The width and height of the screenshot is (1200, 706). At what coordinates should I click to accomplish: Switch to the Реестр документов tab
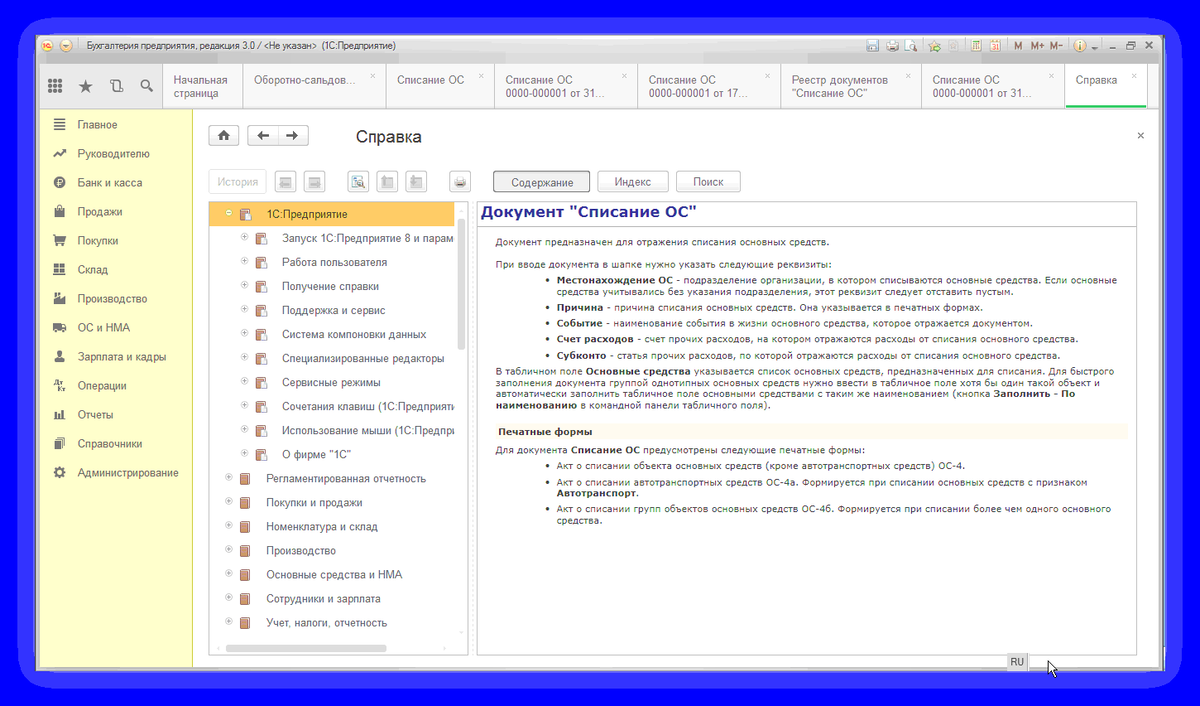coord(851,86)
